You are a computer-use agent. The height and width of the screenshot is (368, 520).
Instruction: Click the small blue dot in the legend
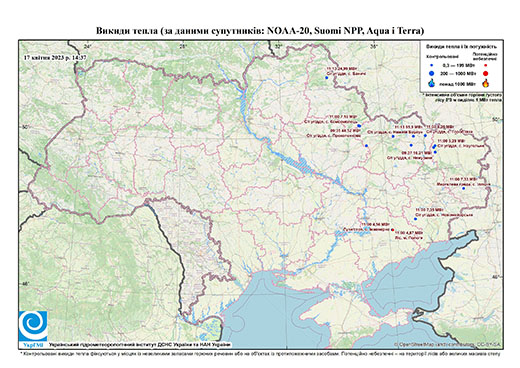[432, 65]
